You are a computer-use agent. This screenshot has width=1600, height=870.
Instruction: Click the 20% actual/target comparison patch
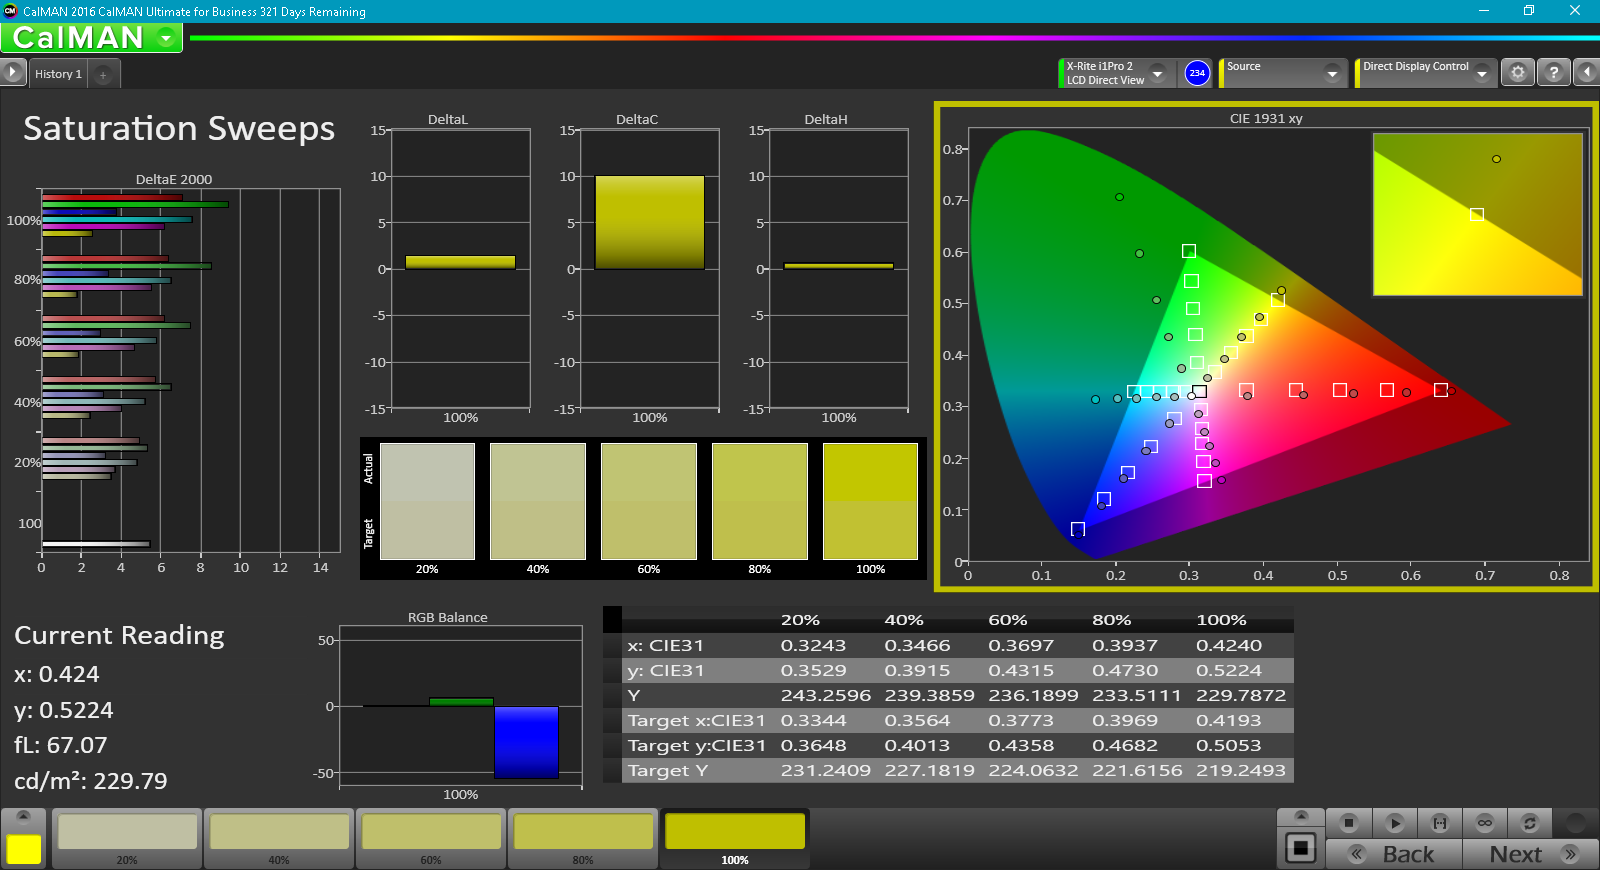[427, 501]
